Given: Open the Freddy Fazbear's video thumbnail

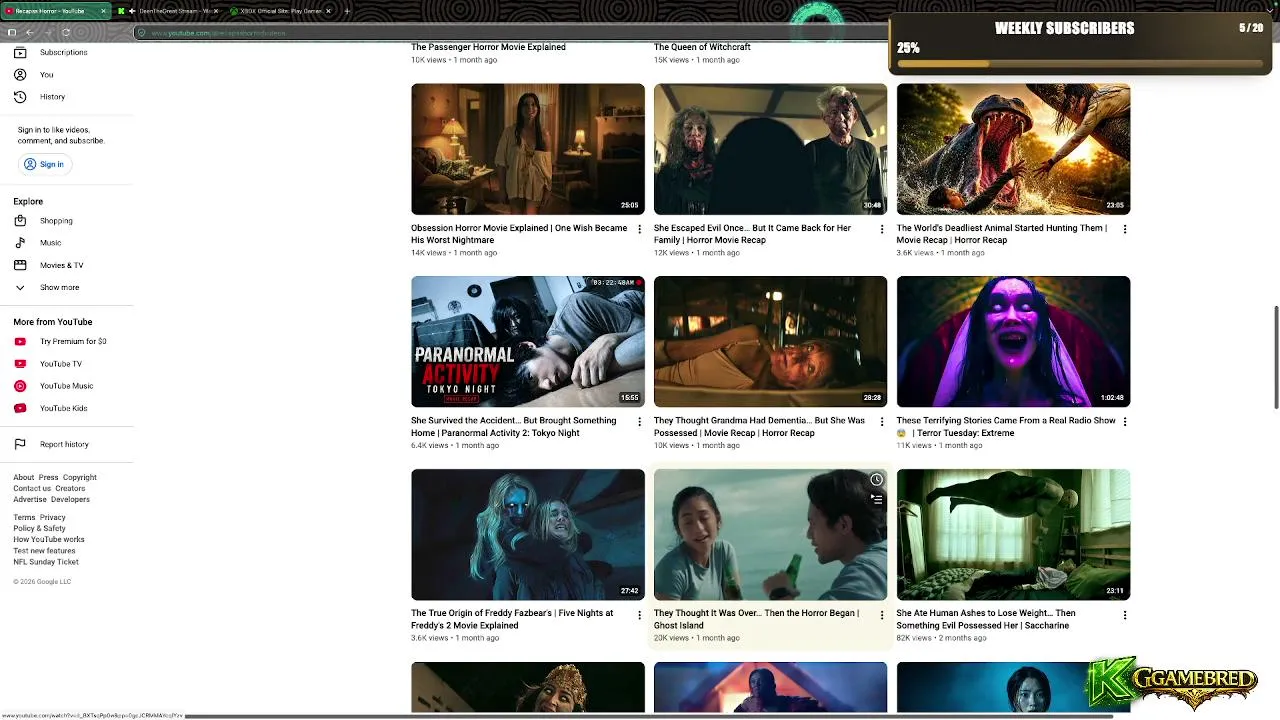Looking at the screenshot, I should [528, 535].
